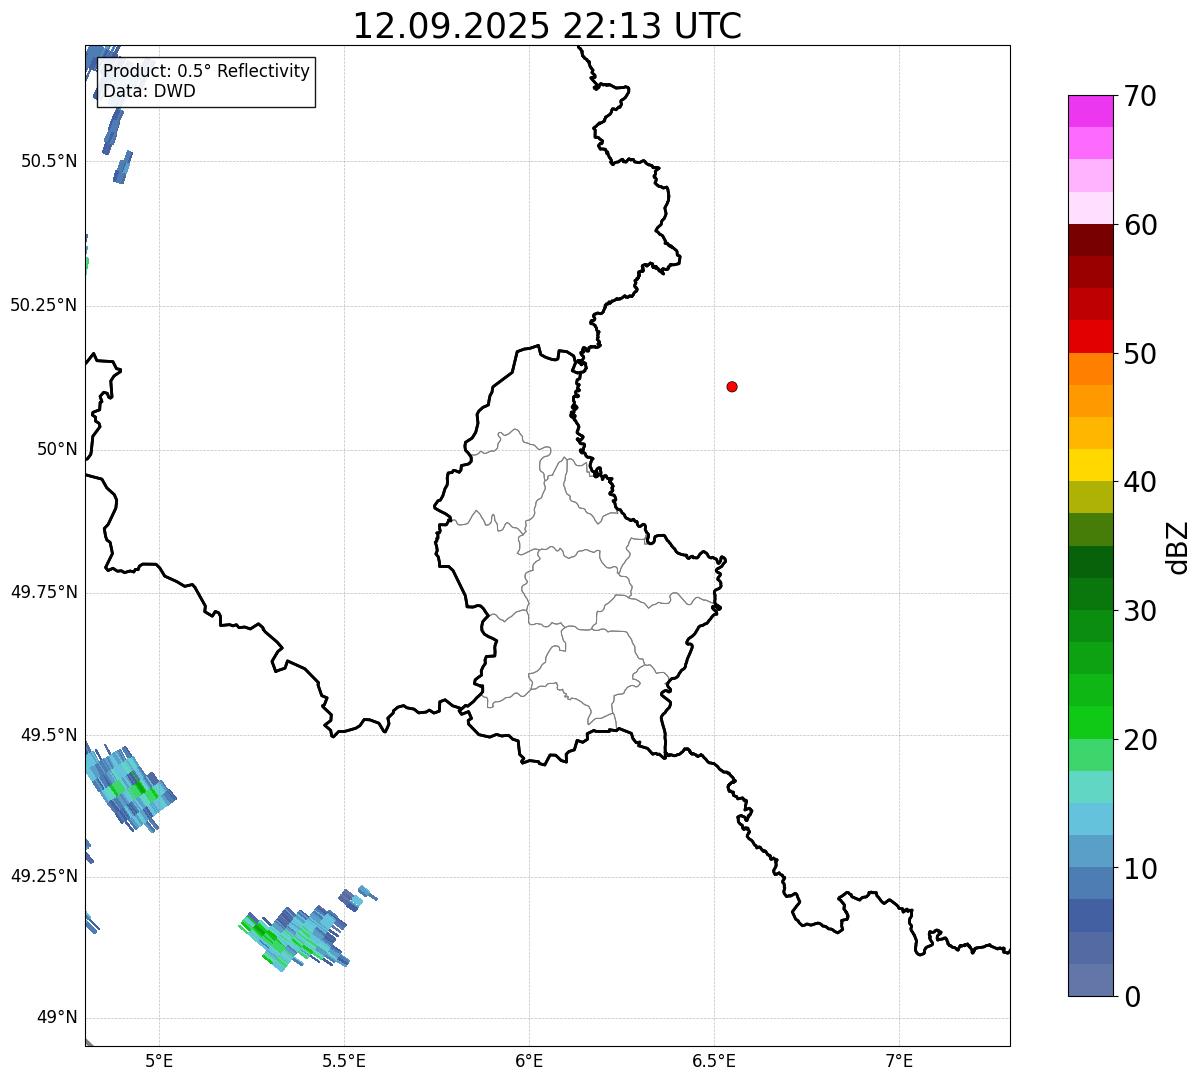Click the radar echo cell near 5.4°E 49.15°N
Screen dimensions: 1202x1081
point(295,937)
